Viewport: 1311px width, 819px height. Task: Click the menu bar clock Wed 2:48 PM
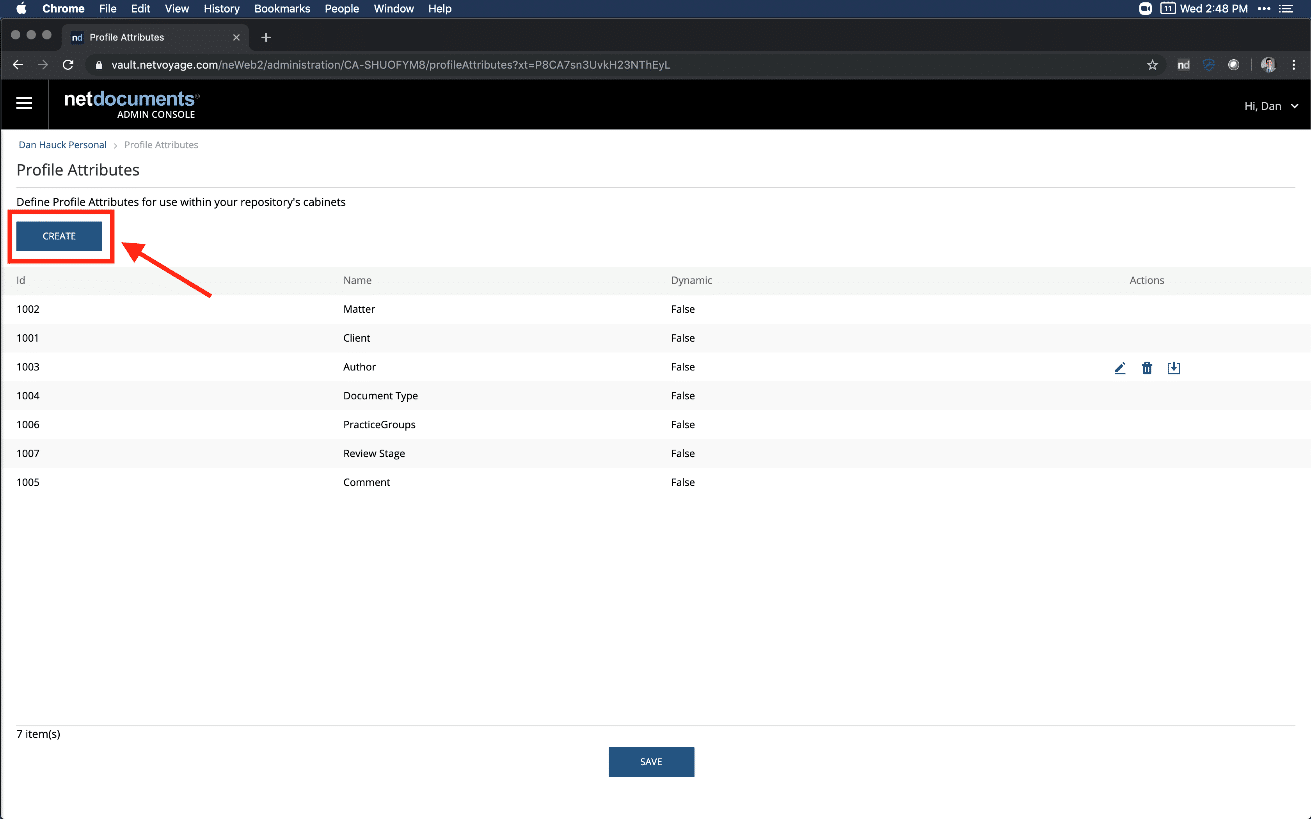pos(1216,9)
